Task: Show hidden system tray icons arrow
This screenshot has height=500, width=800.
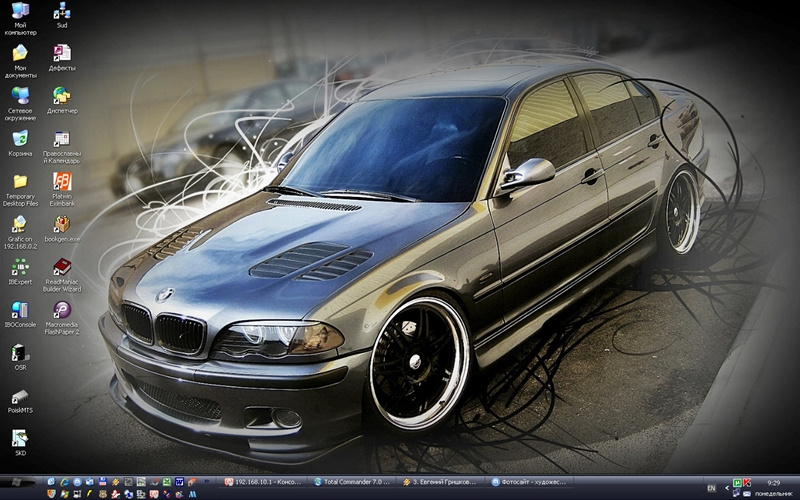Action: [x=727, y=488]
